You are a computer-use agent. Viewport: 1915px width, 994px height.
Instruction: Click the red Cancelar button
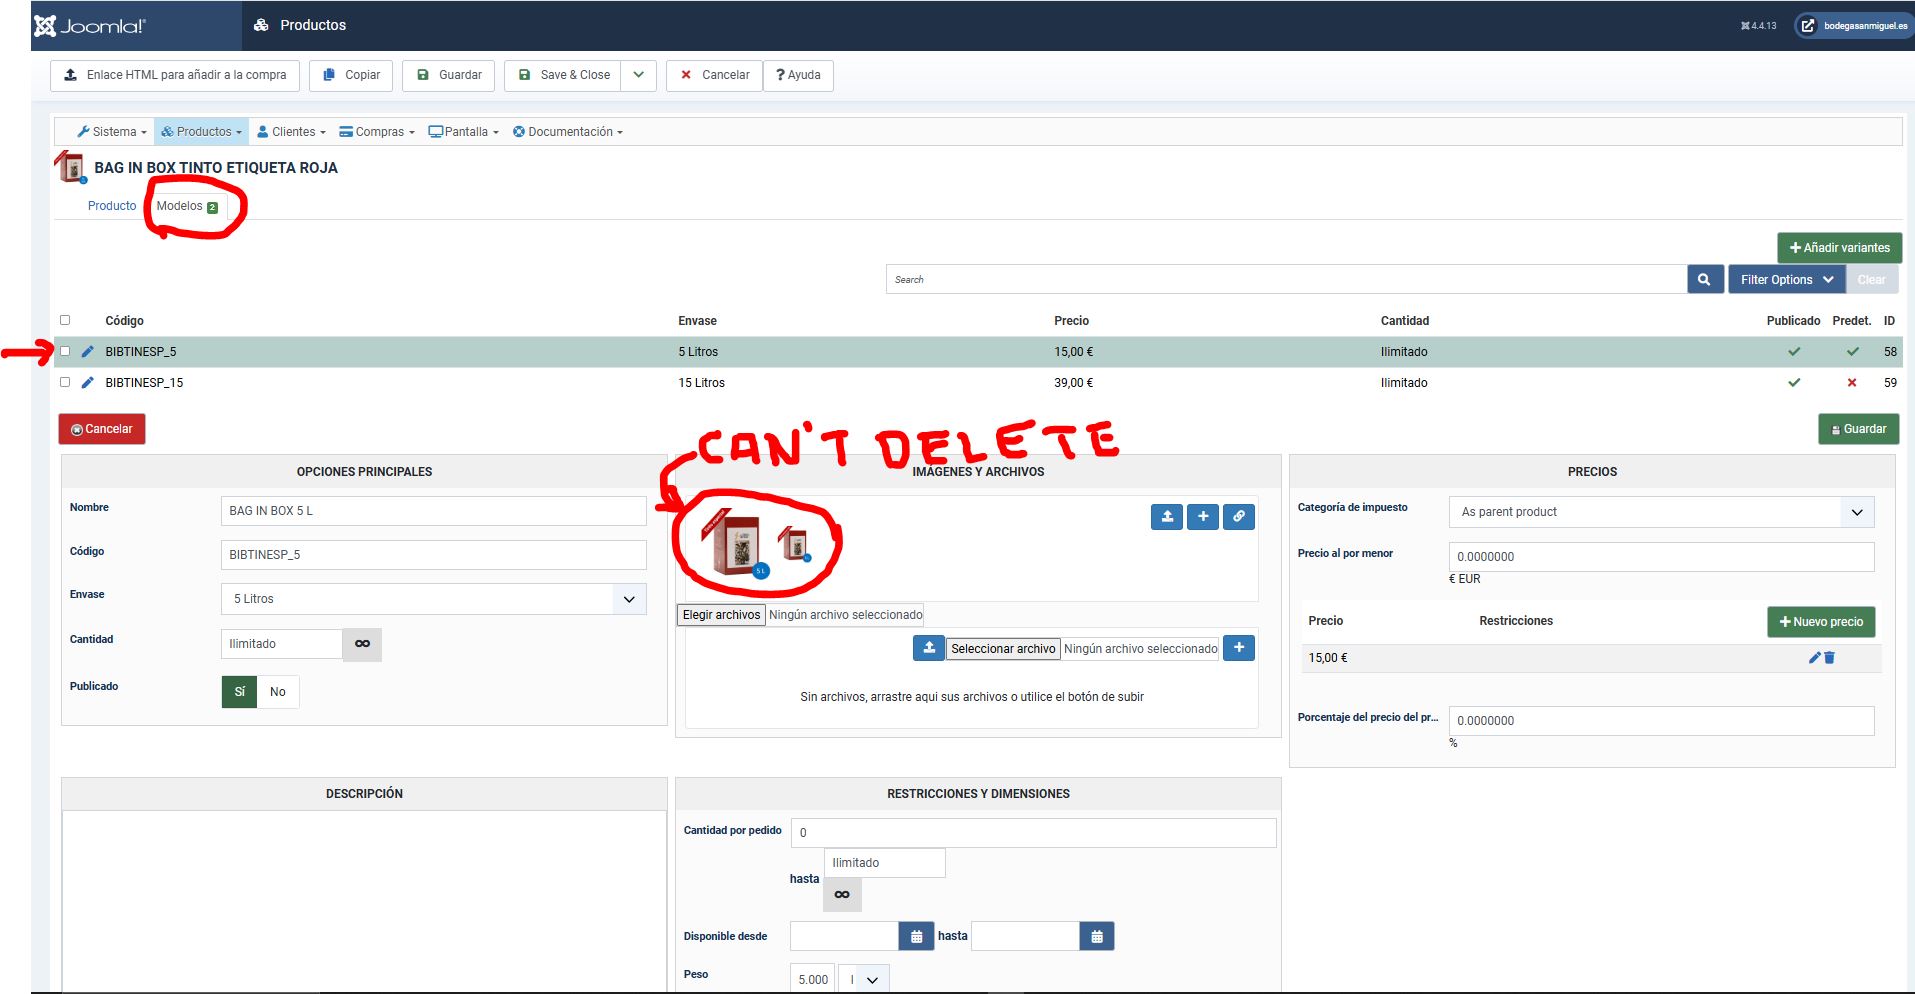[102, 429]
